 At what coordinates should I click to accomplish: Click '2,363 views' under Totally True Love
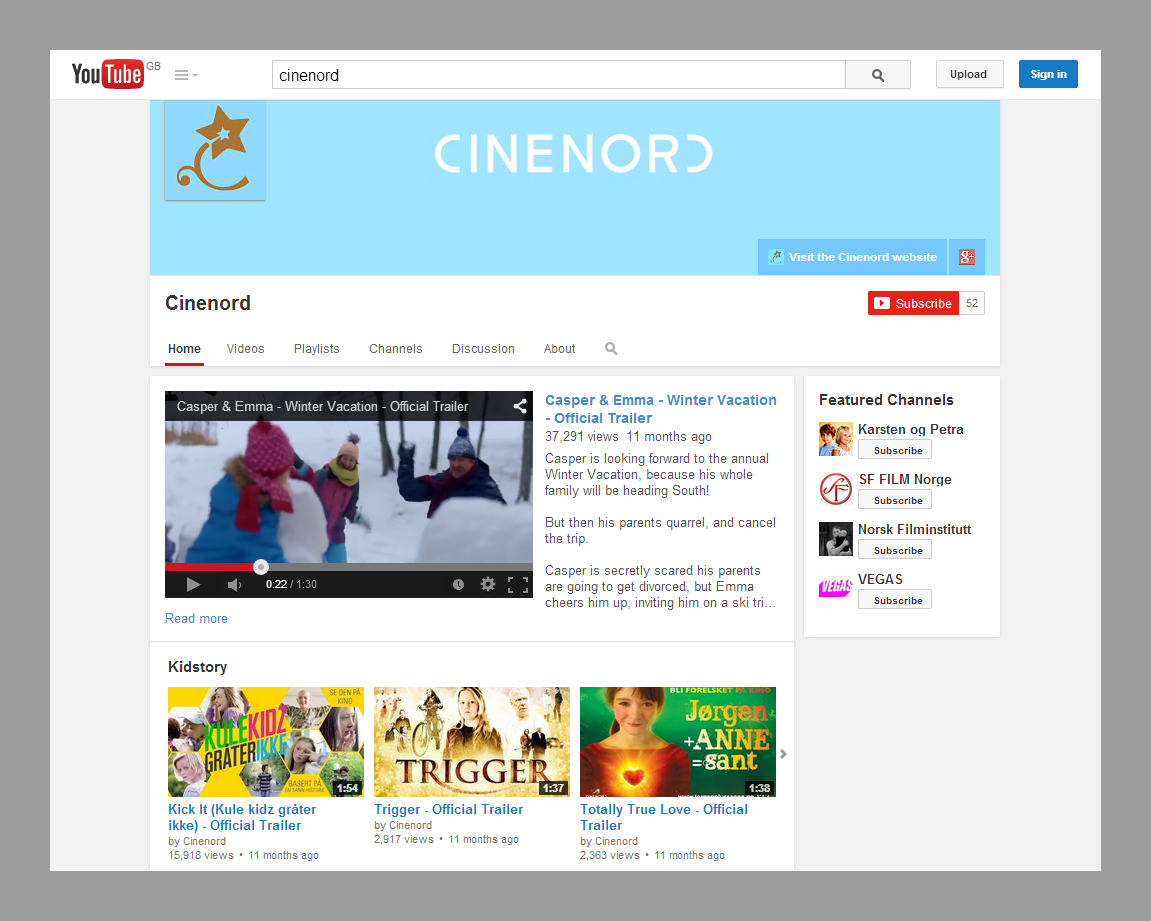click(x=610, y=855)
